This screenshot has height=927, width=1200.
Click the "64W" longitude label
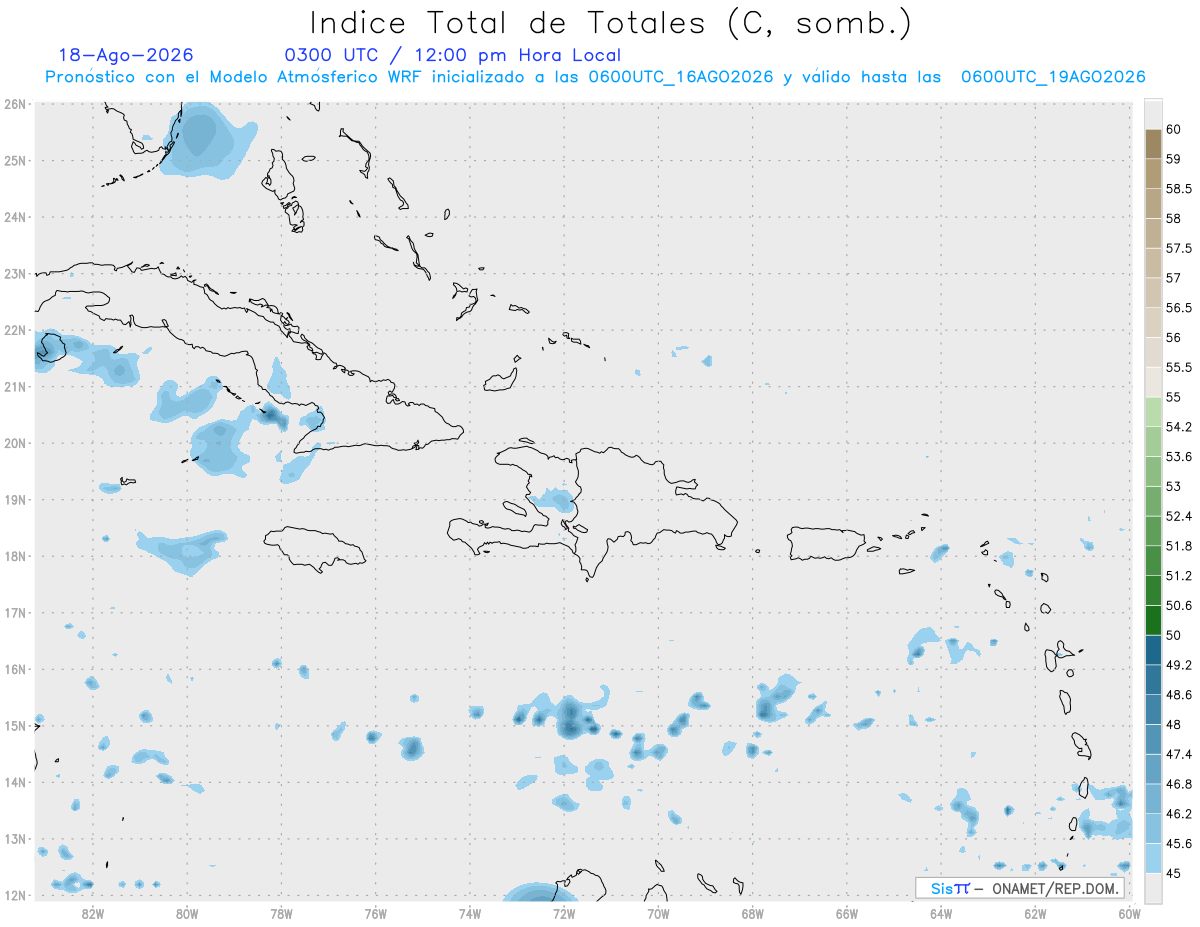(941, 913)
